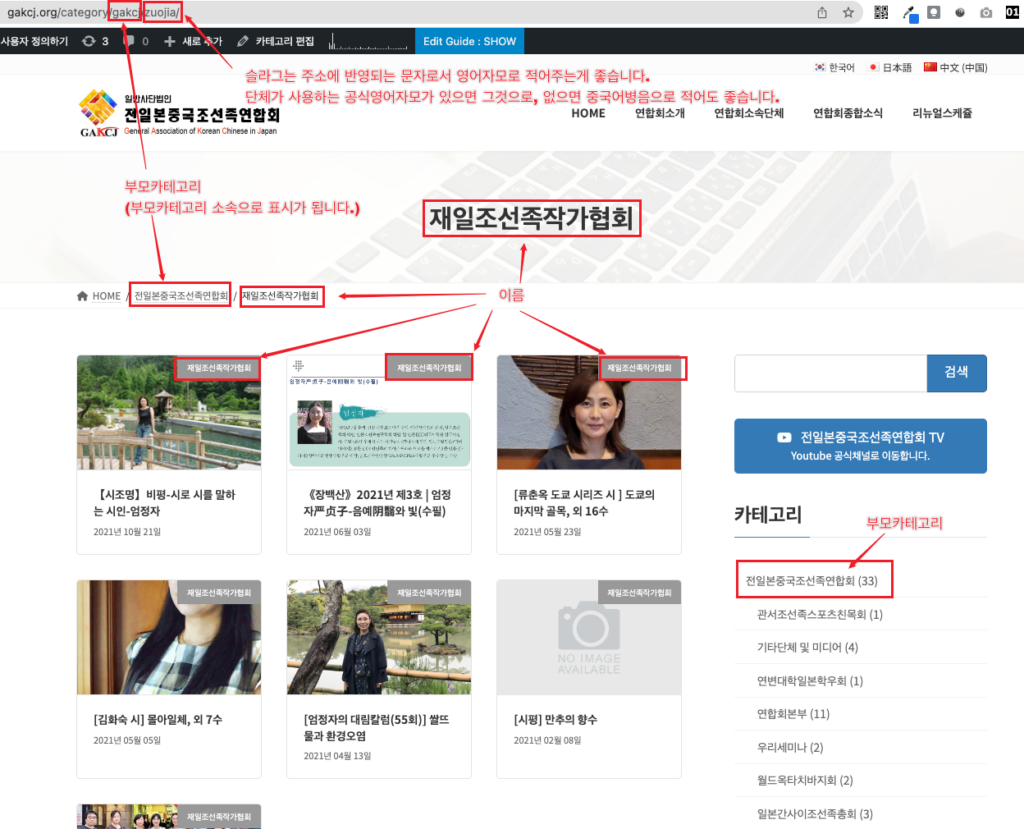1024x829 pixels.
Task: Expand the 연합회소속단체 navigation menu
Action: (749, 113)
